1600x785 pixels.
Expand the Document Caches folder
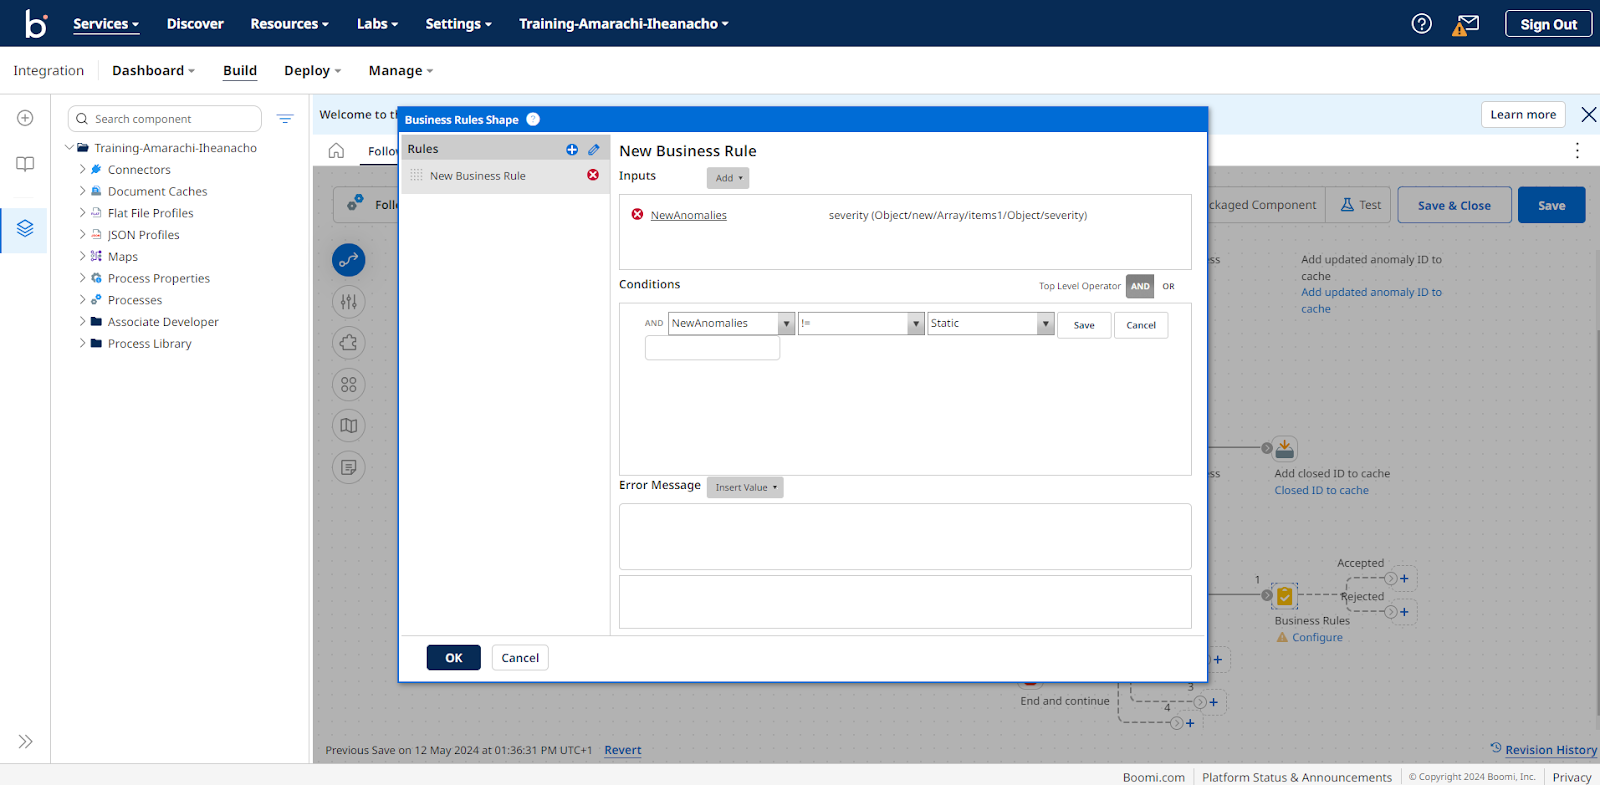click(82, 191)
